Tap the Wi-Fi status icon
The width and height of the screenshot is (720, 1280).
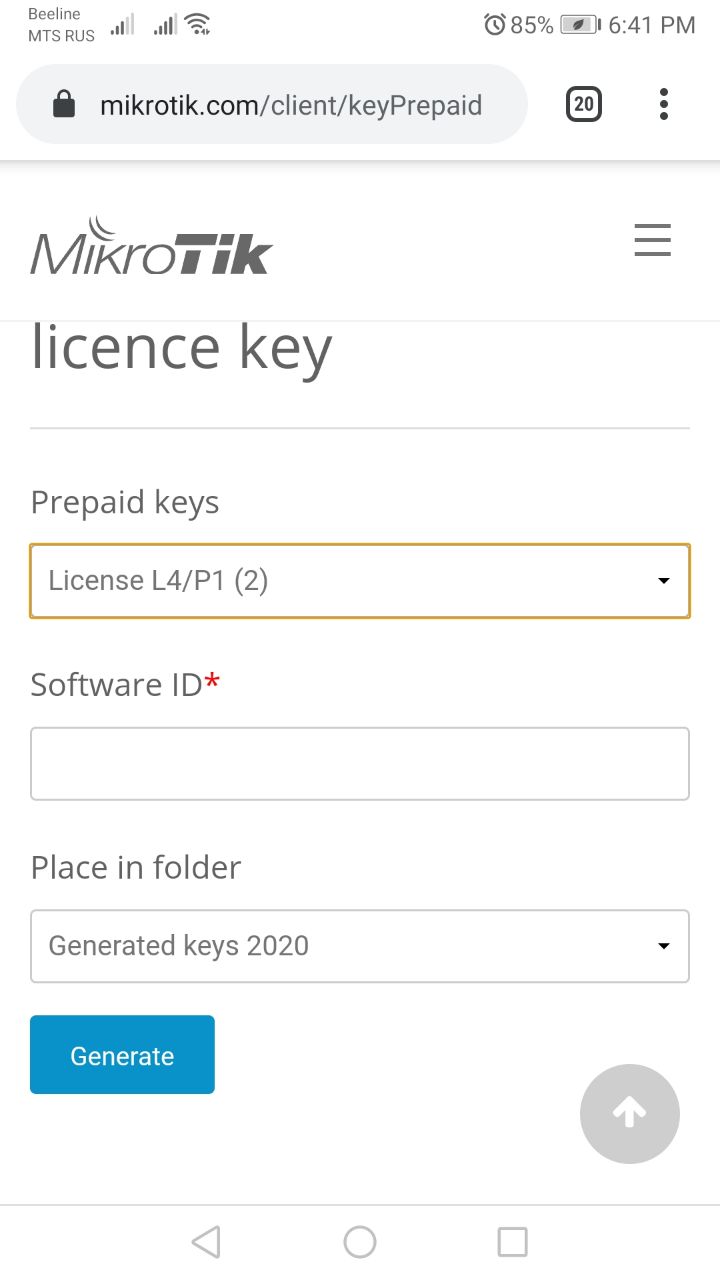(x=198, y=25)
